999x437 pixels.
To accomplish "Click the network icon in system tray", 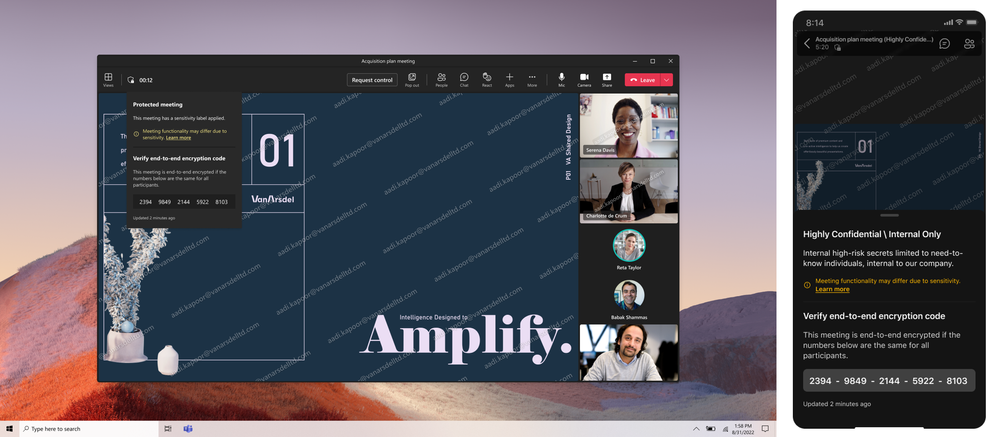I will [724, 429].
